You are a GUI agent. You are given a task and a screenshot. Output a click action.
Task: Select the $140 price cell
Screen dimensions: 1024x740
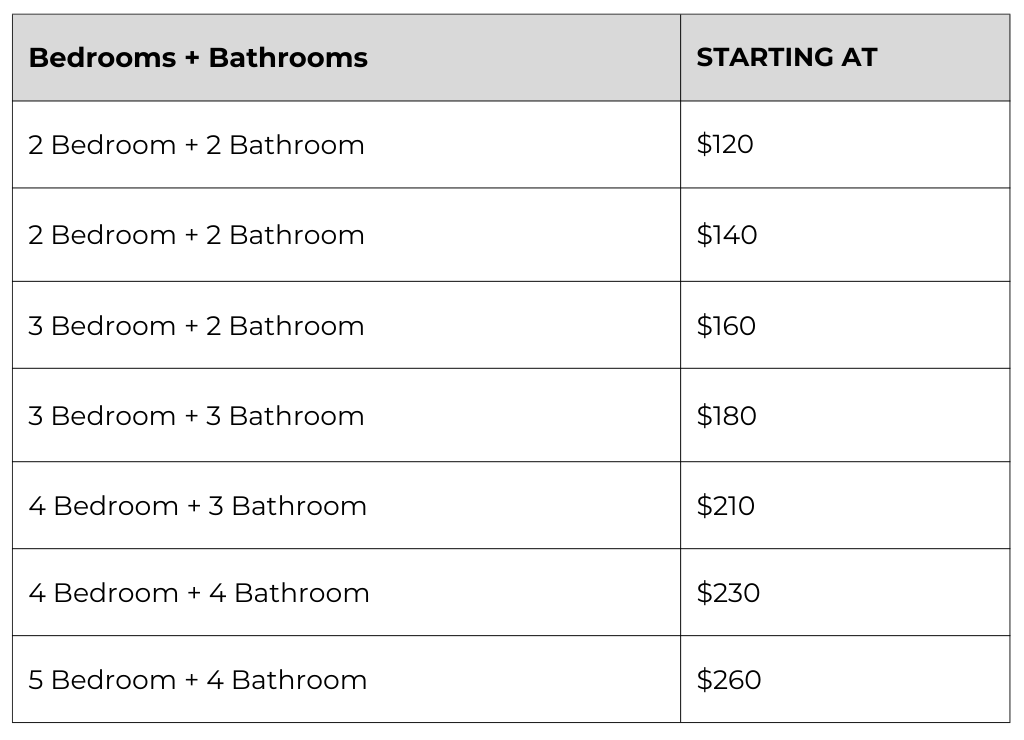pos(845,234)
